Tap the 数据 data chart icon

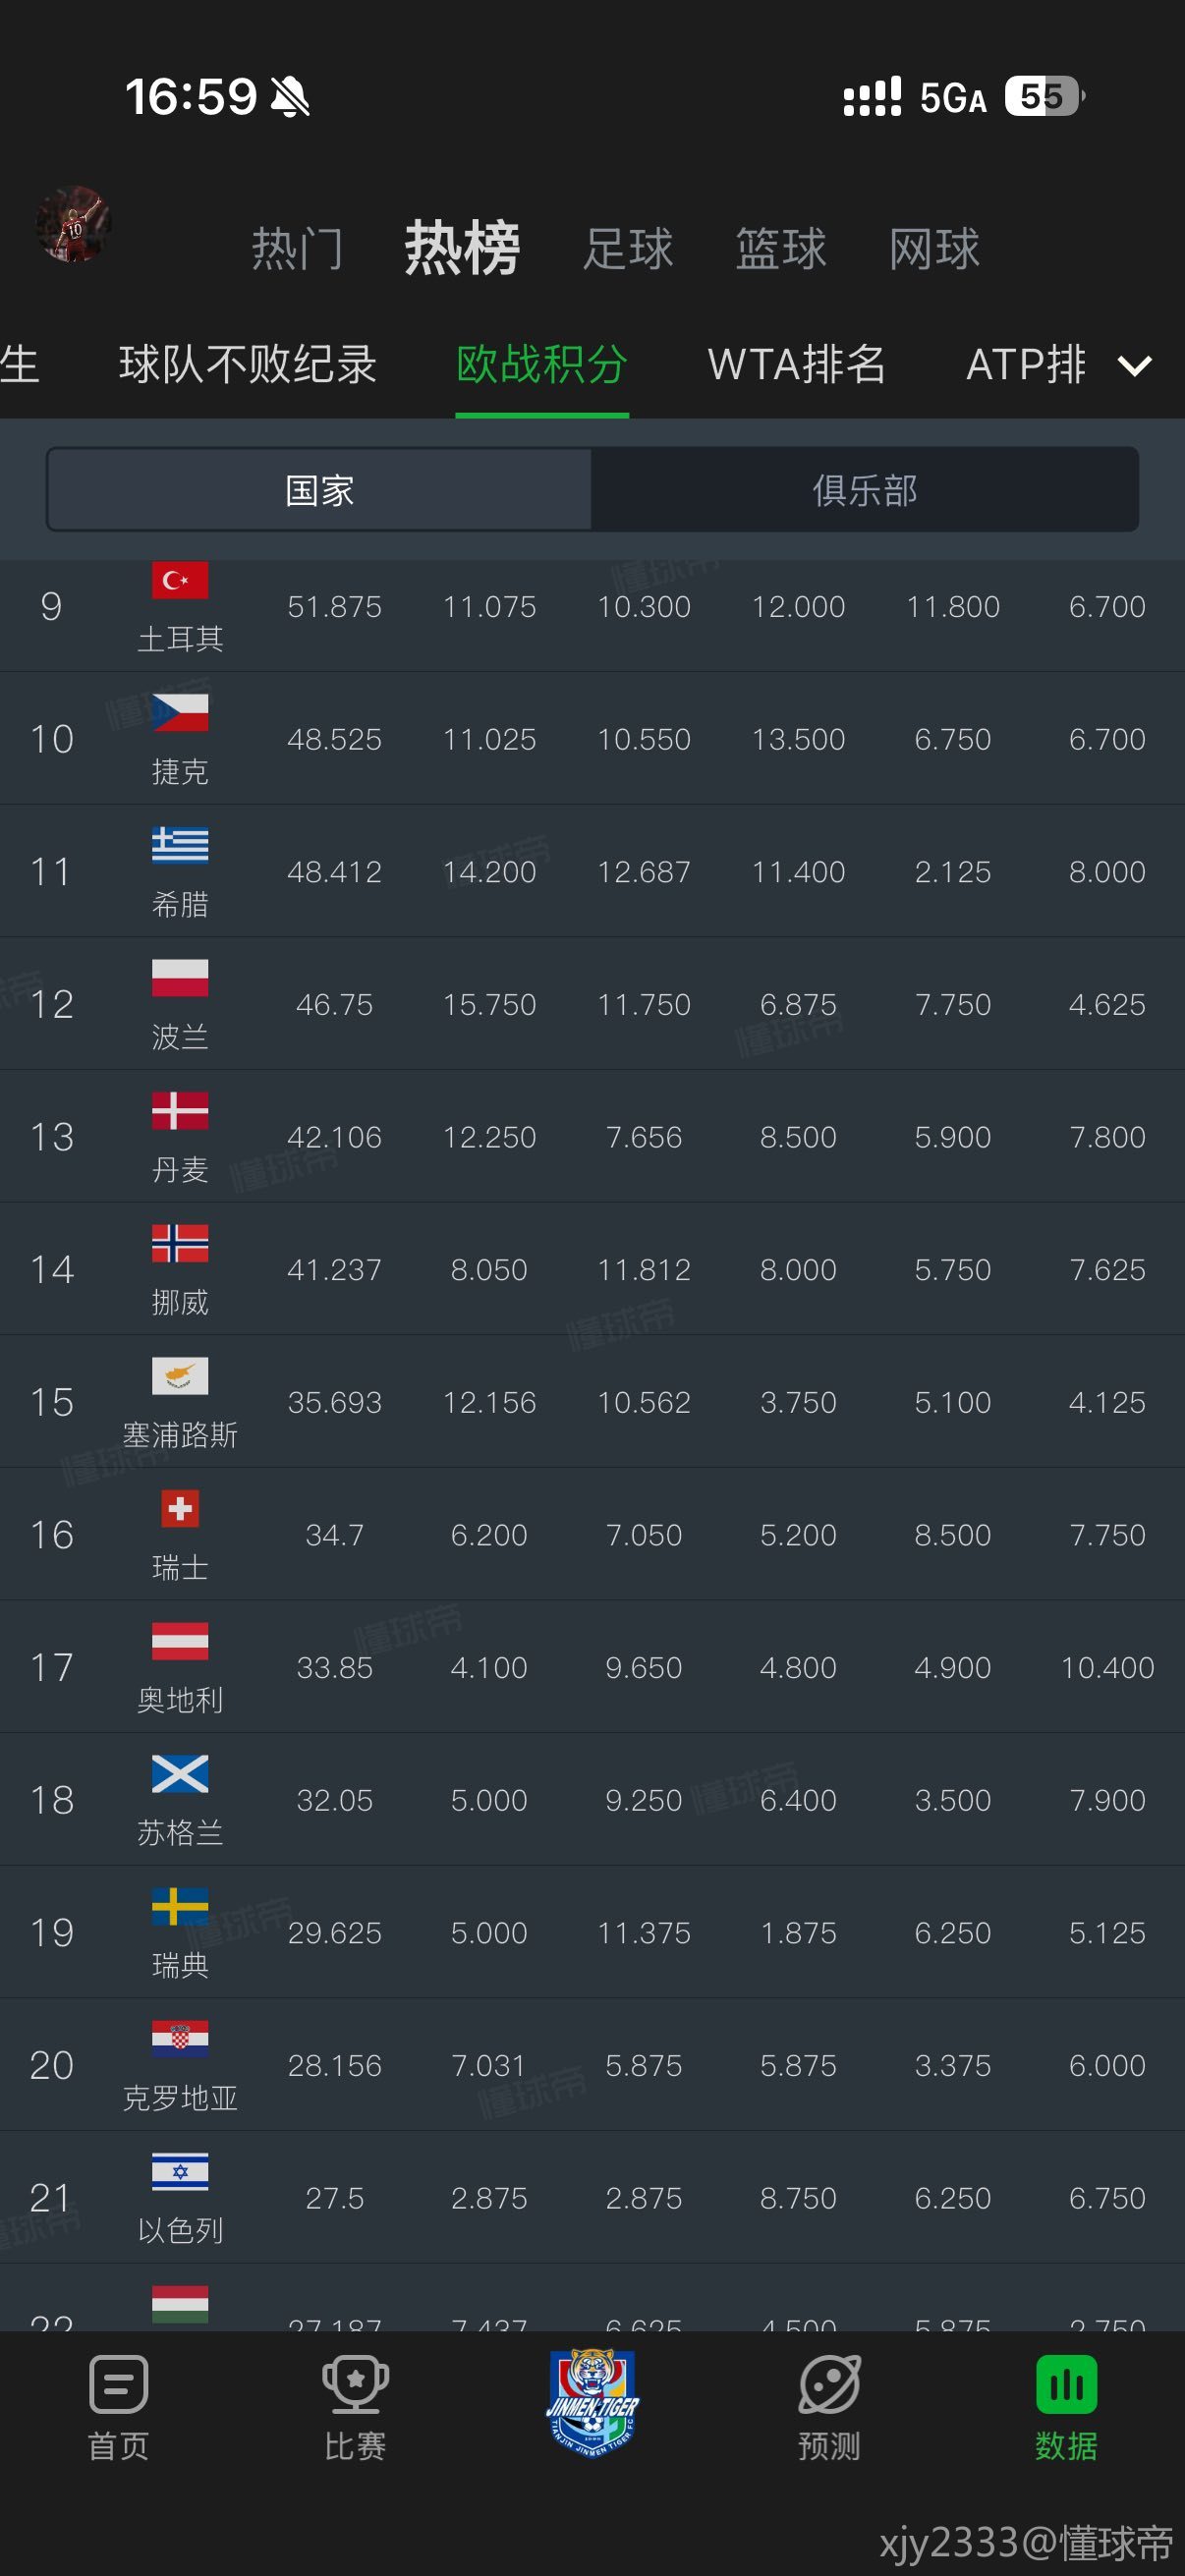coord(1066,2385)
